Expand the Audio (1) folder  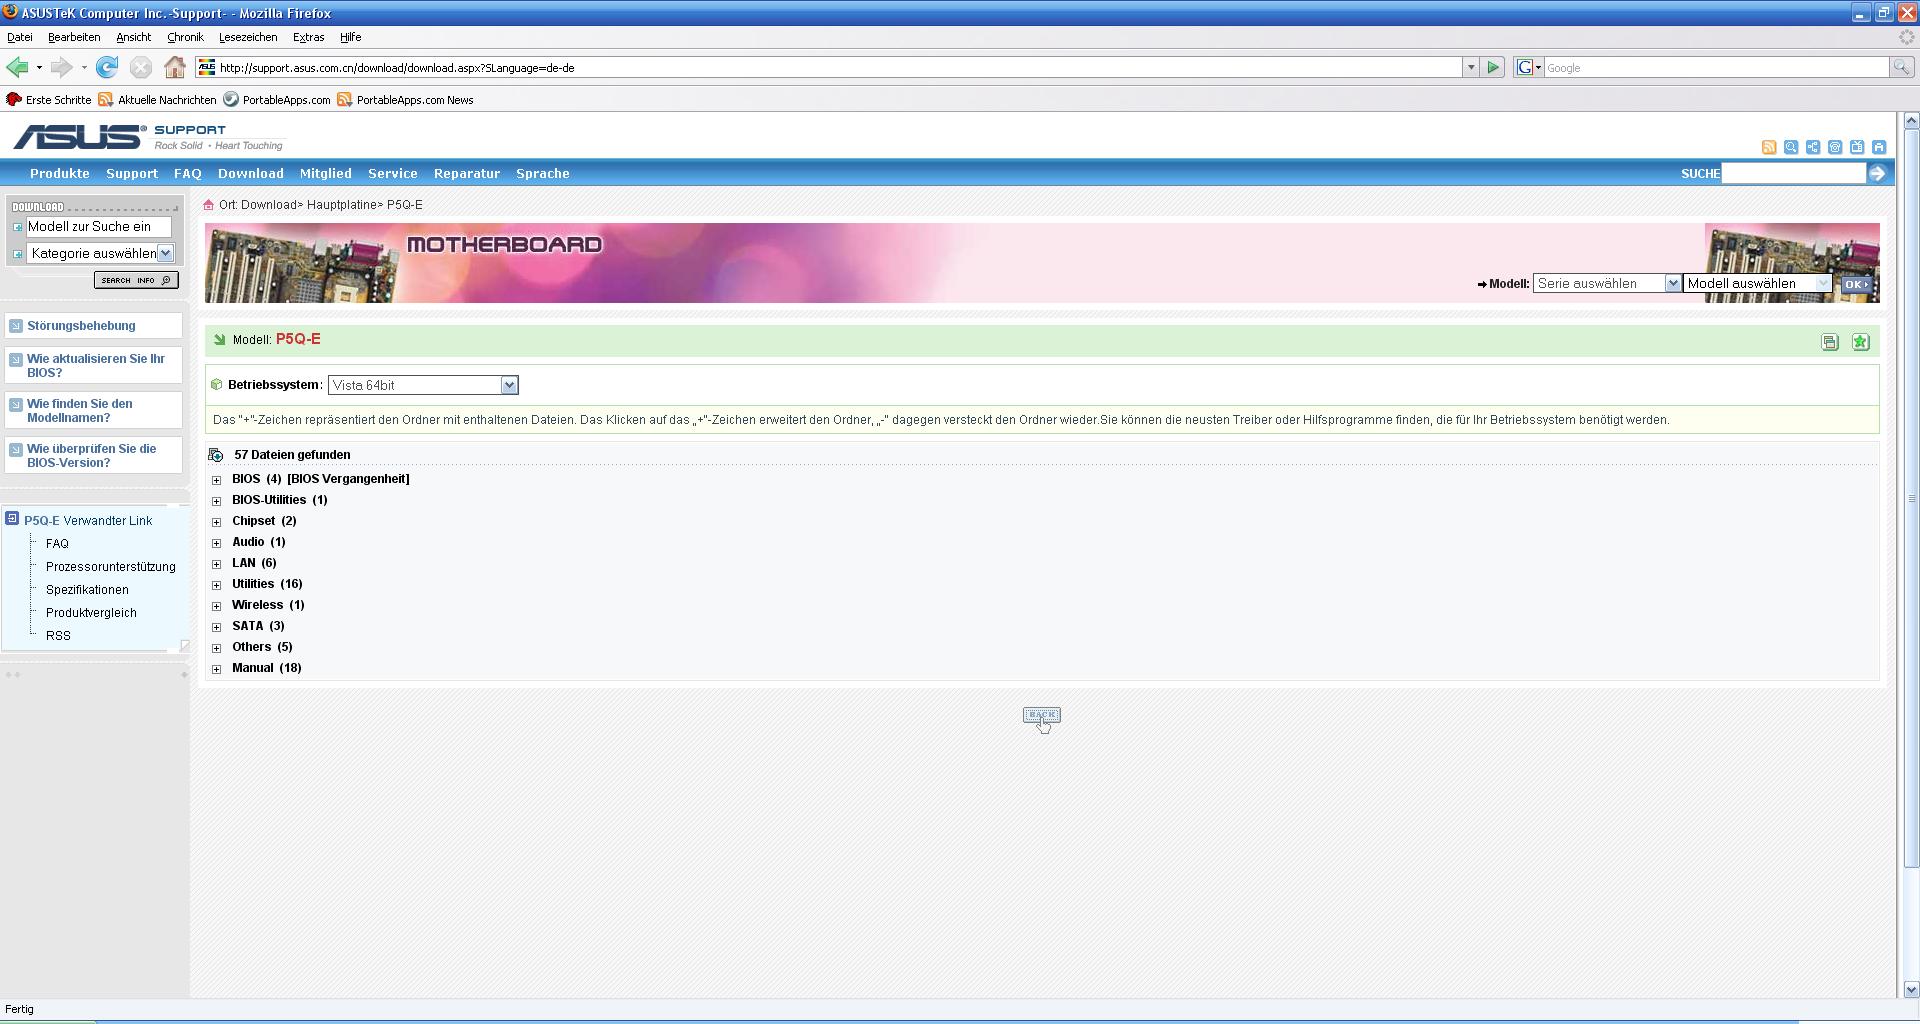pyautogui.click(x=217, y=543)
